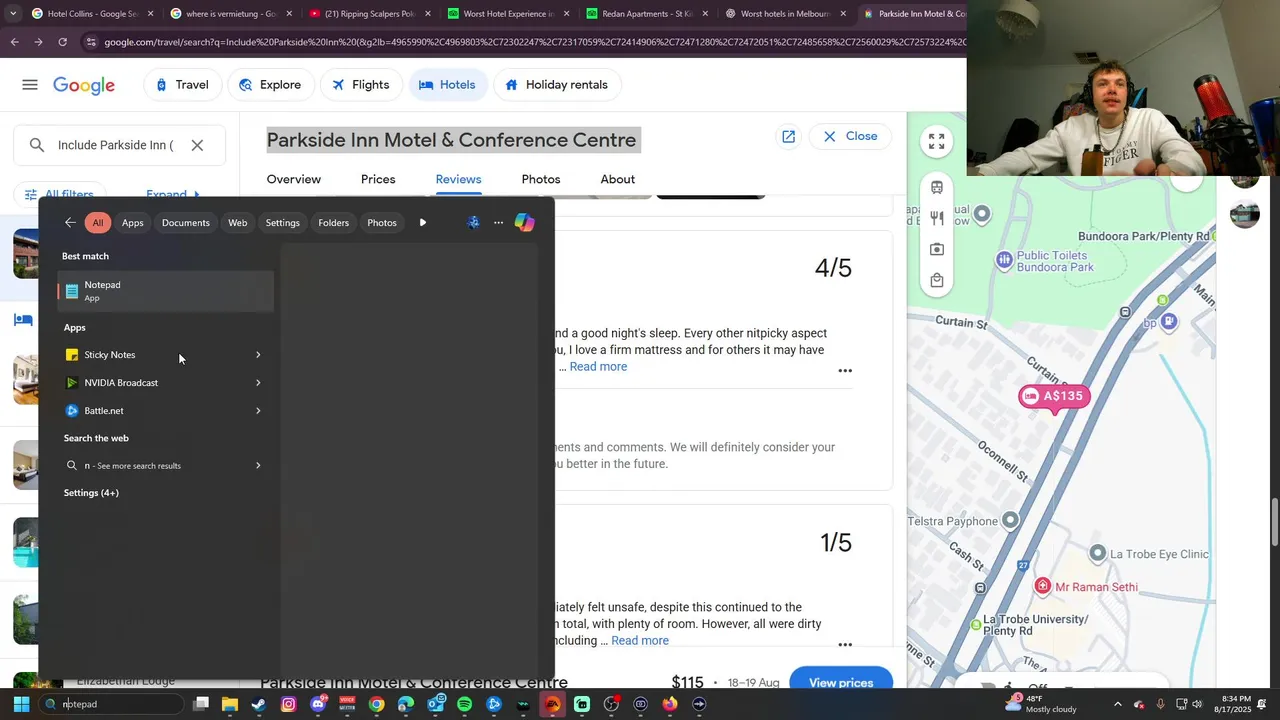Viewport: 1280px width, 720px height.
Task: Filter search results by Documents
Action: (x=186, y=223)
